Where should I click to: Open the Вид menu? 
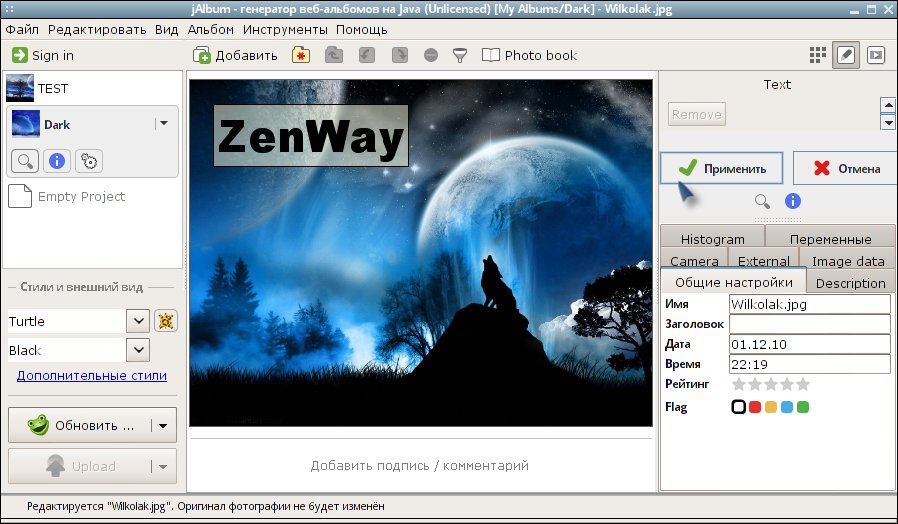click(x=167, y=30)
